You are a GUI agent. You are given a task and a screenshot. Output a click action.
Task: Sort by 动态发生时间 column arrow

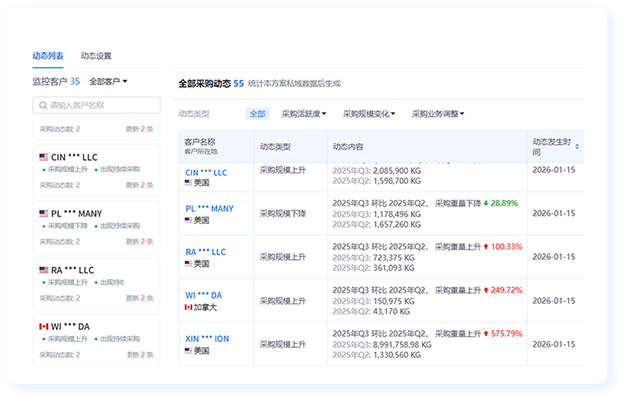pos(577,146)
